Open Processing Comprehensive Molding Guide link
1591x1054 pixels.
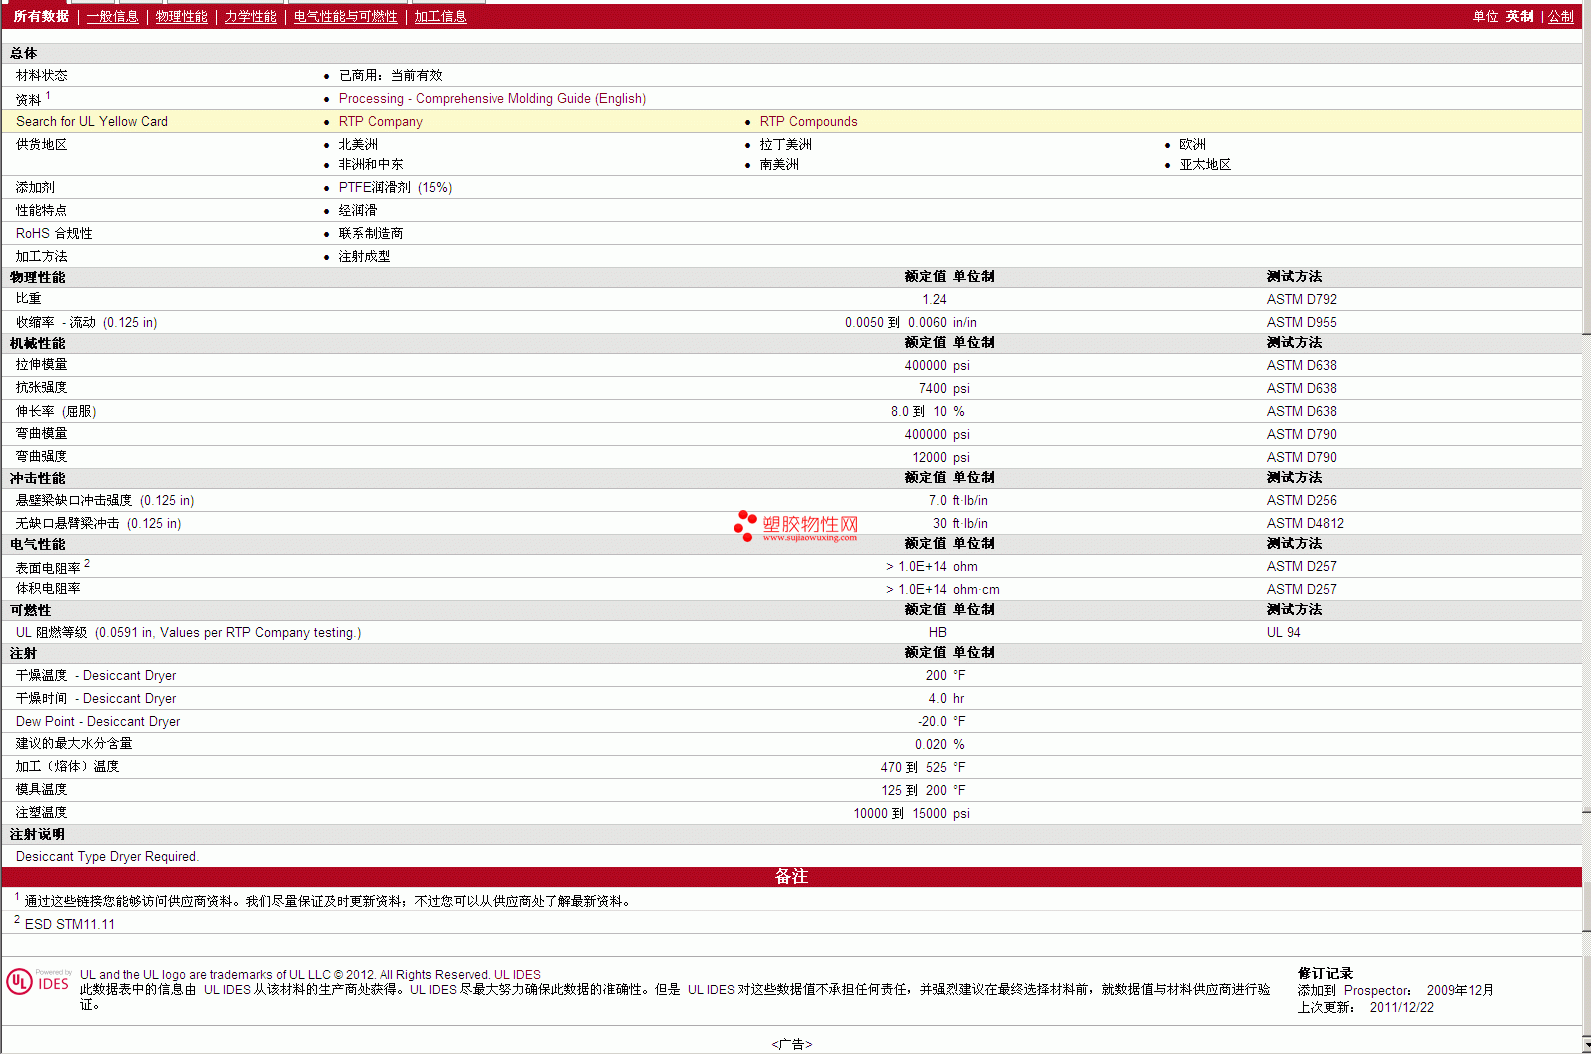point(492,98)
